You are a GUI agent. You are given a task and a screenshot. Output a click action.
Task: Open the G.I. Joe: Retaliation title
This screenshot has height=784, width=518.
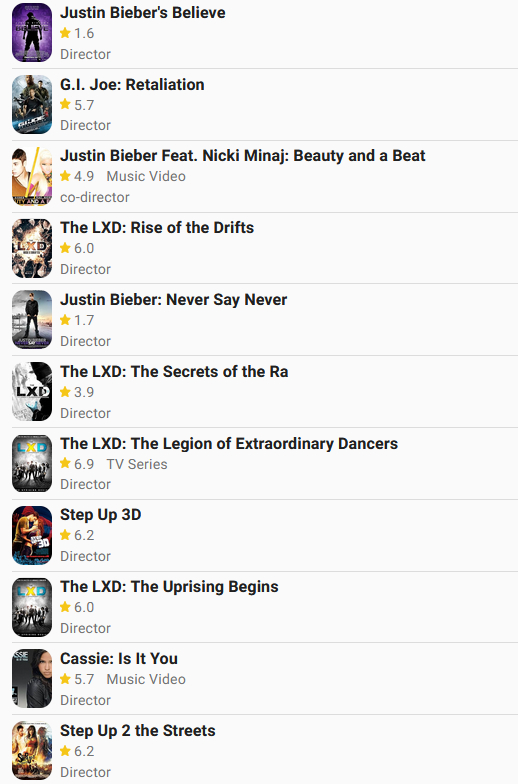(132, 84)
